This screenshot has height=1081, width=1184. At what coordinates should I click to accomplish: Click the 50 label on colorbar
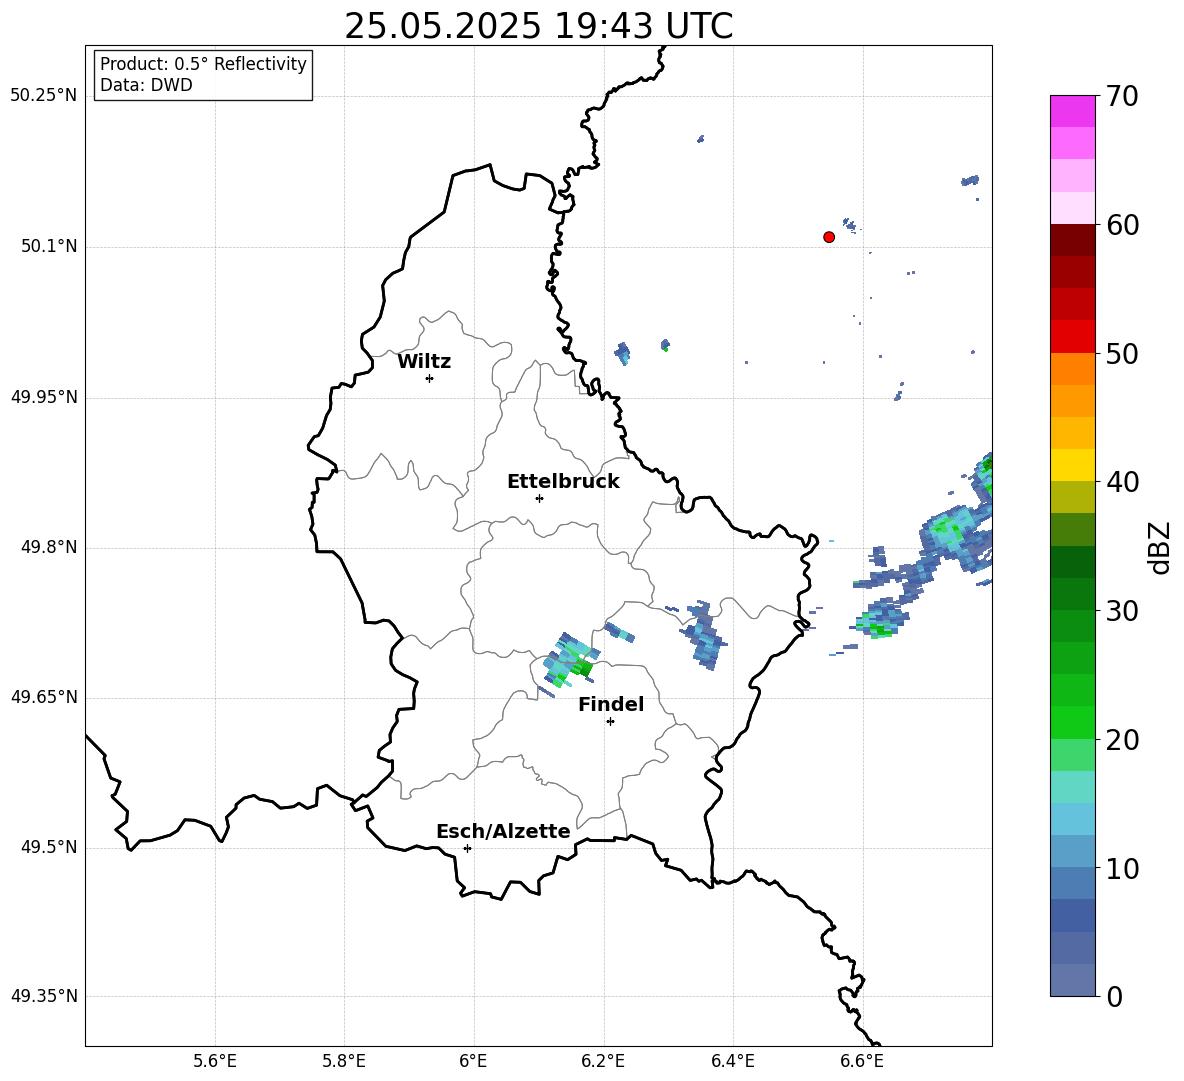pyautogui.click(x=1122, y=353)
